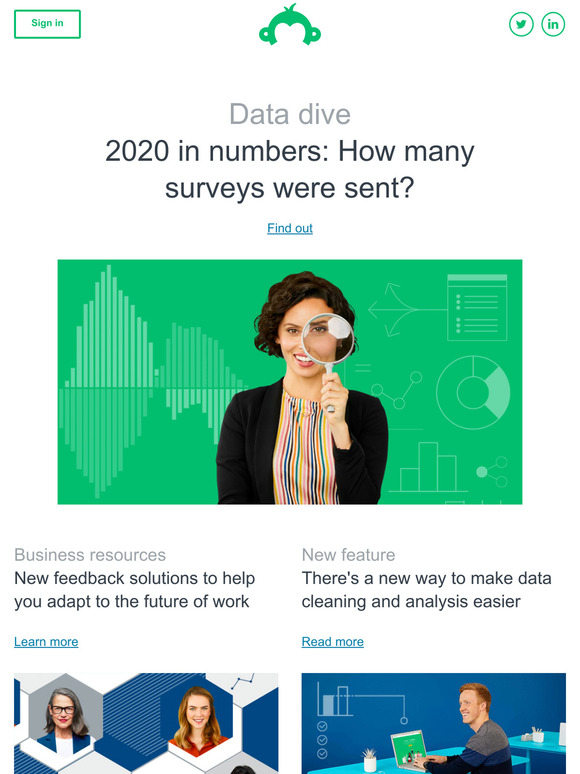The width and height of the screenshot is (580, 774).
Task: Click the Sign in button
Action: (x=47, y=24)
